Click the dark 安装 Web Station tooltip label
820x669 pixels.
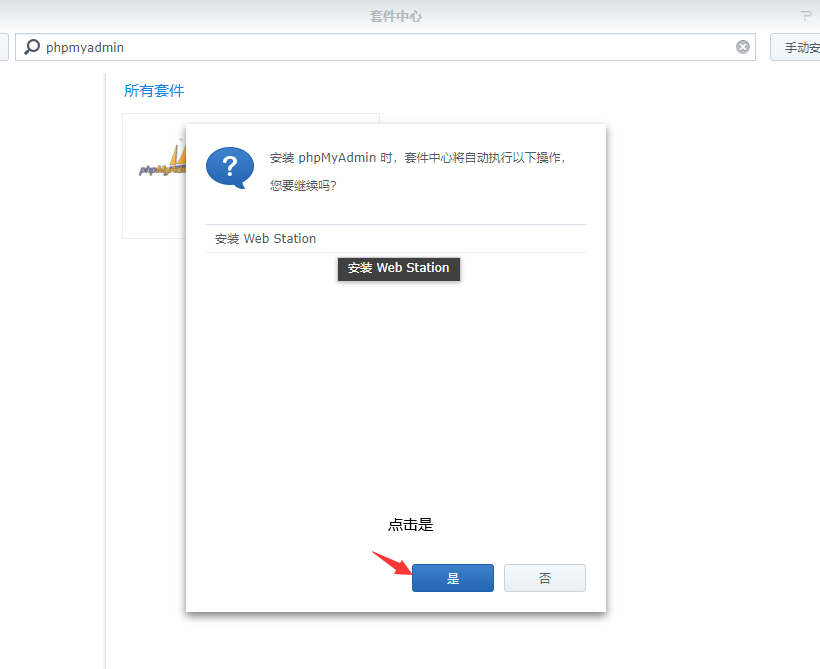pyautogui.click(x=398, y=268)
